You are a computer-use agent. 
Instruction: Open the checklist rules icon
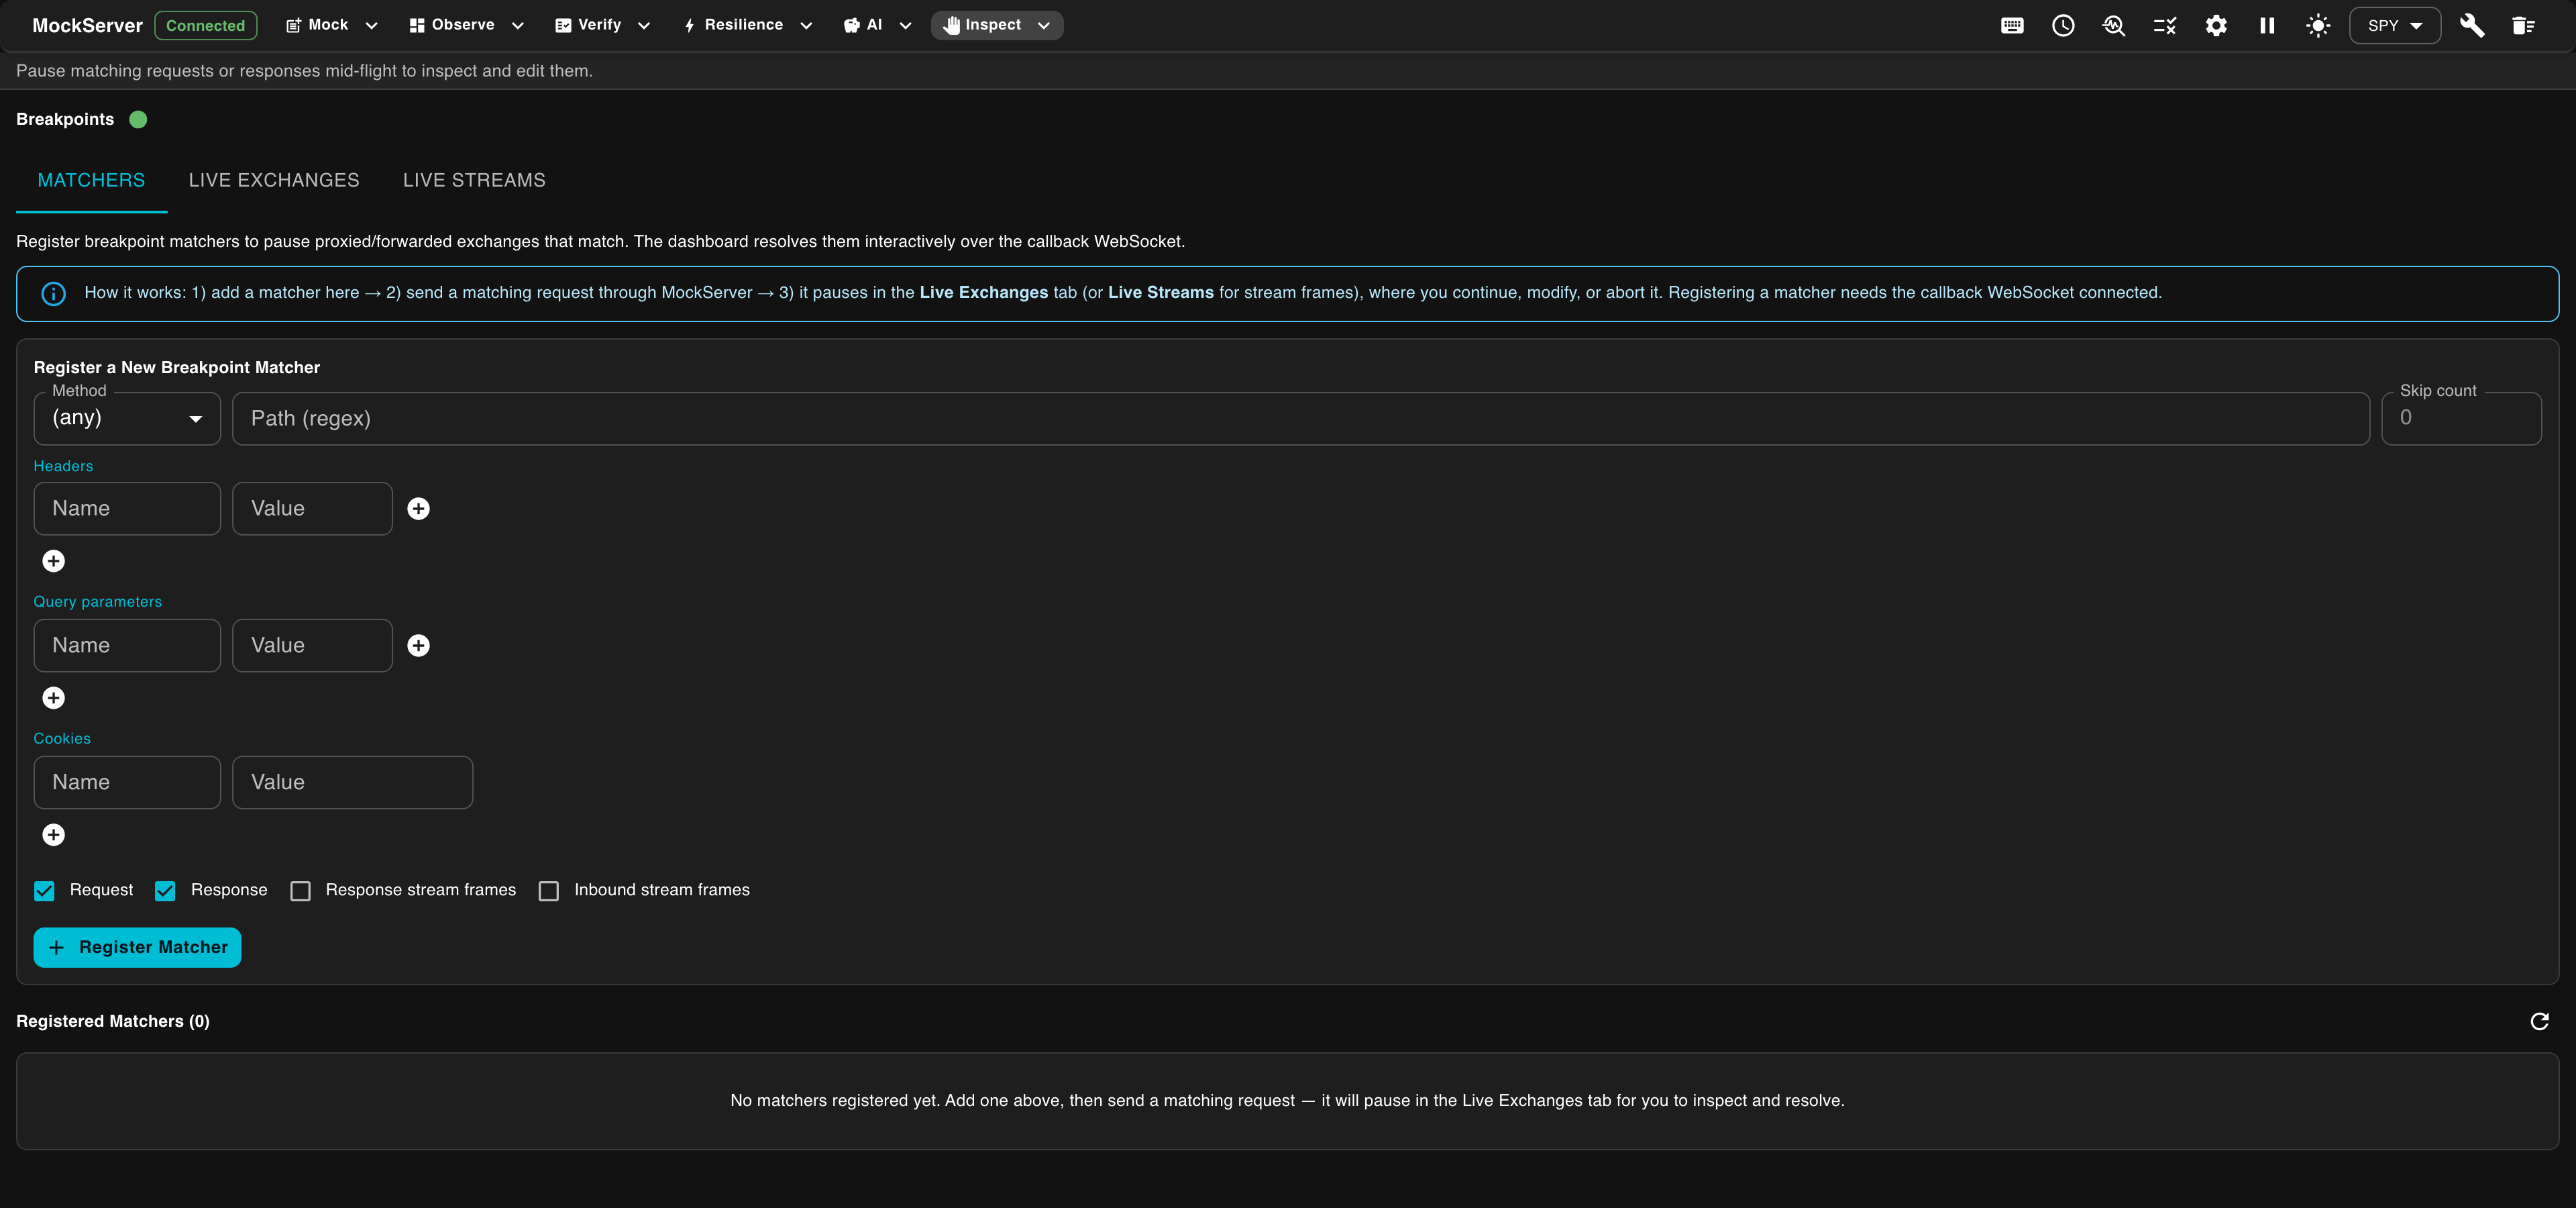pos(2165,26)
